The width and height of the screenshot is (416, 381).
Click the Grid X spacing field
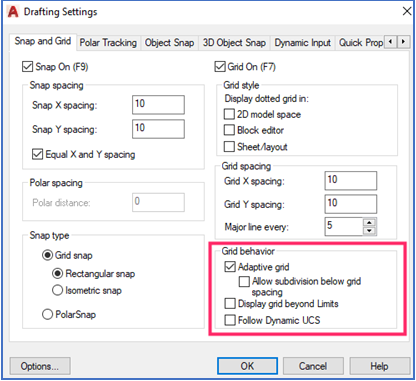click(351, 181)
